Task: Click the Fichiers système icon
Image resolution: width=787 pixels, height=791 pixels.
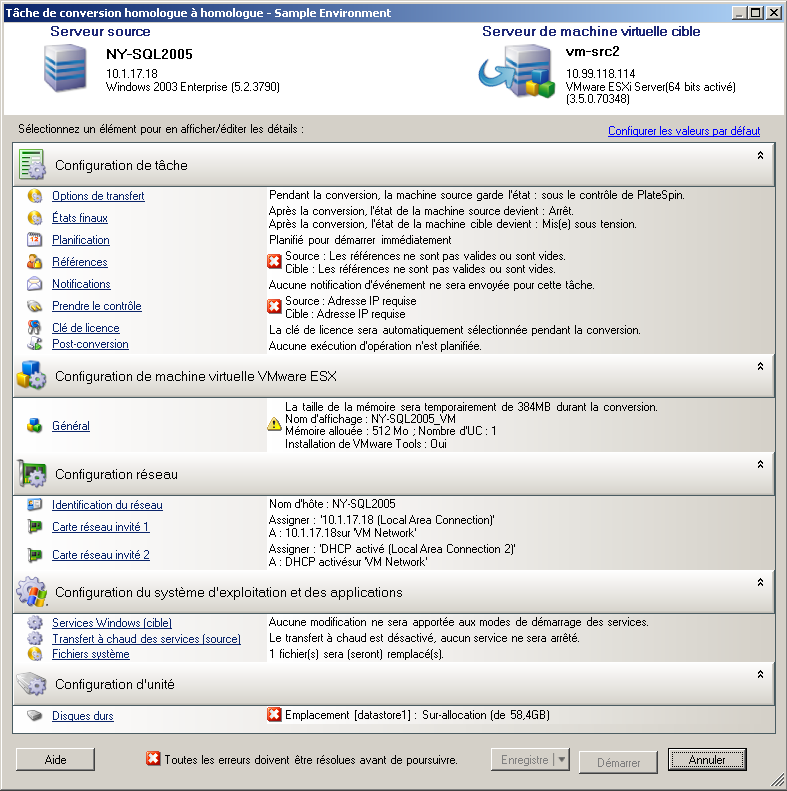Action: point(34,654)
